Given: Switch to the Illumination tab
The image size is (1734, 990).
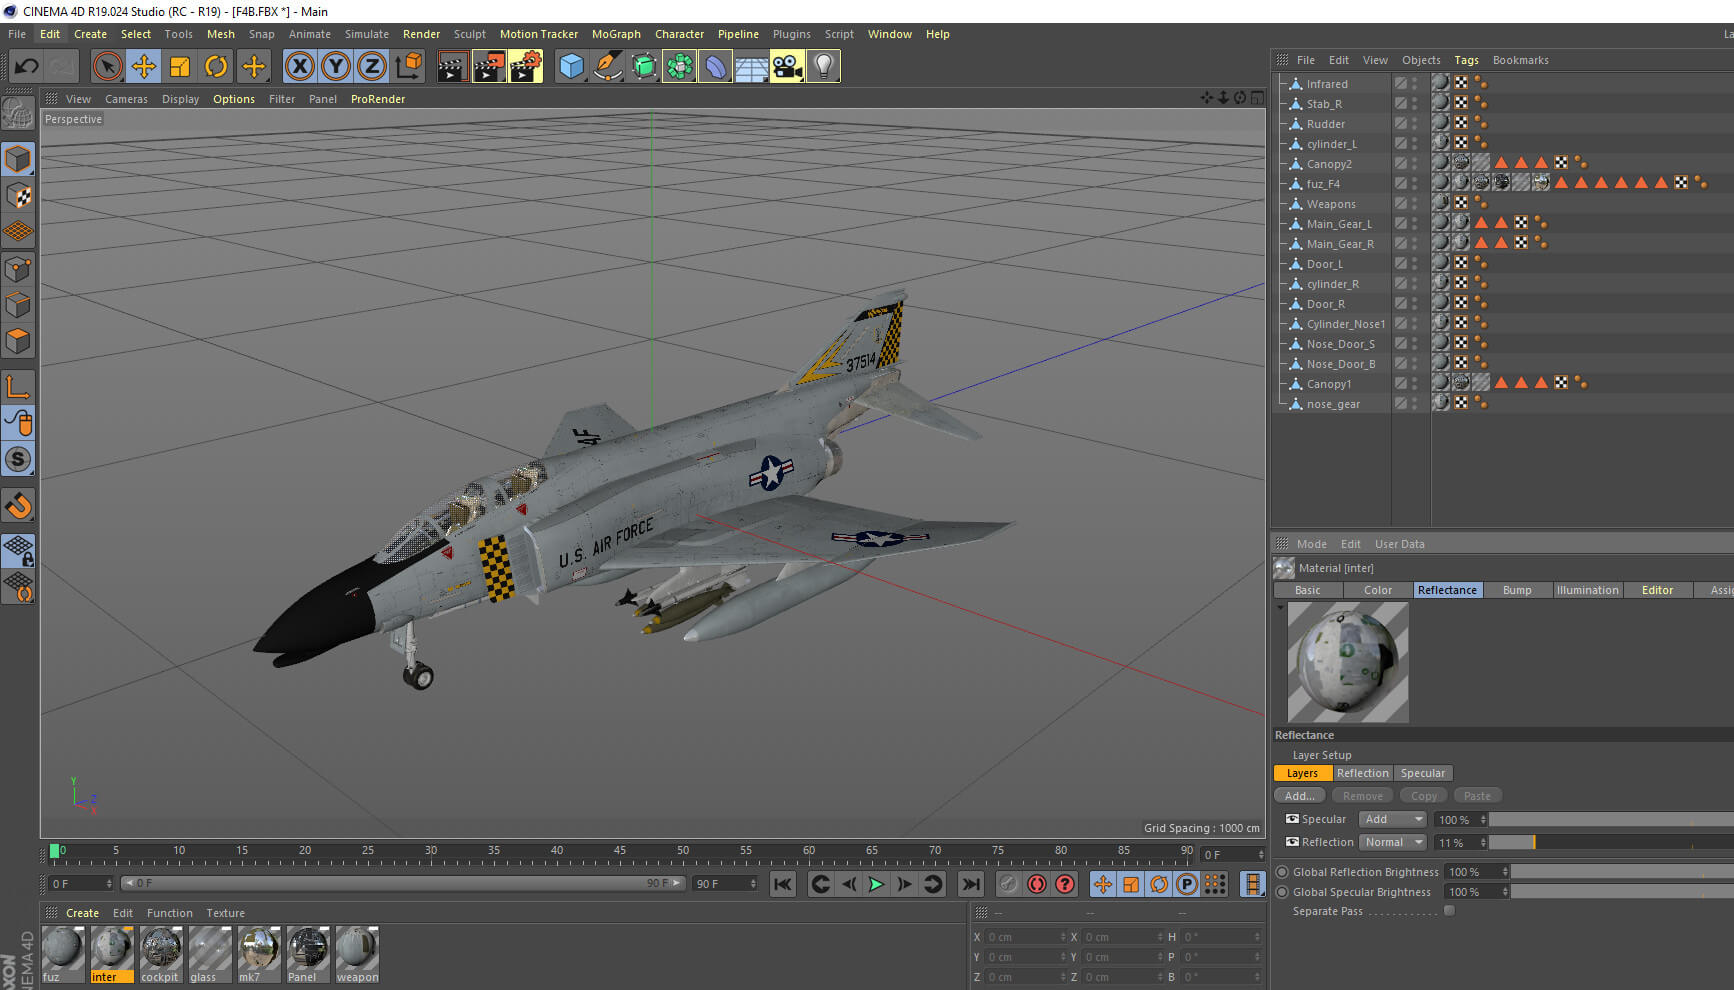Looking at the screenshot, I should (x=1587, y=590).
